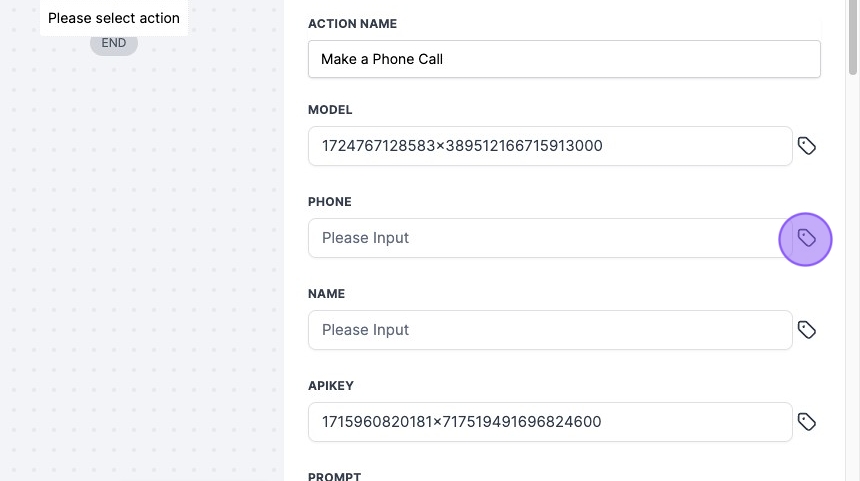
Task: Click the END node on the canvas
Action: coord(114,43)
